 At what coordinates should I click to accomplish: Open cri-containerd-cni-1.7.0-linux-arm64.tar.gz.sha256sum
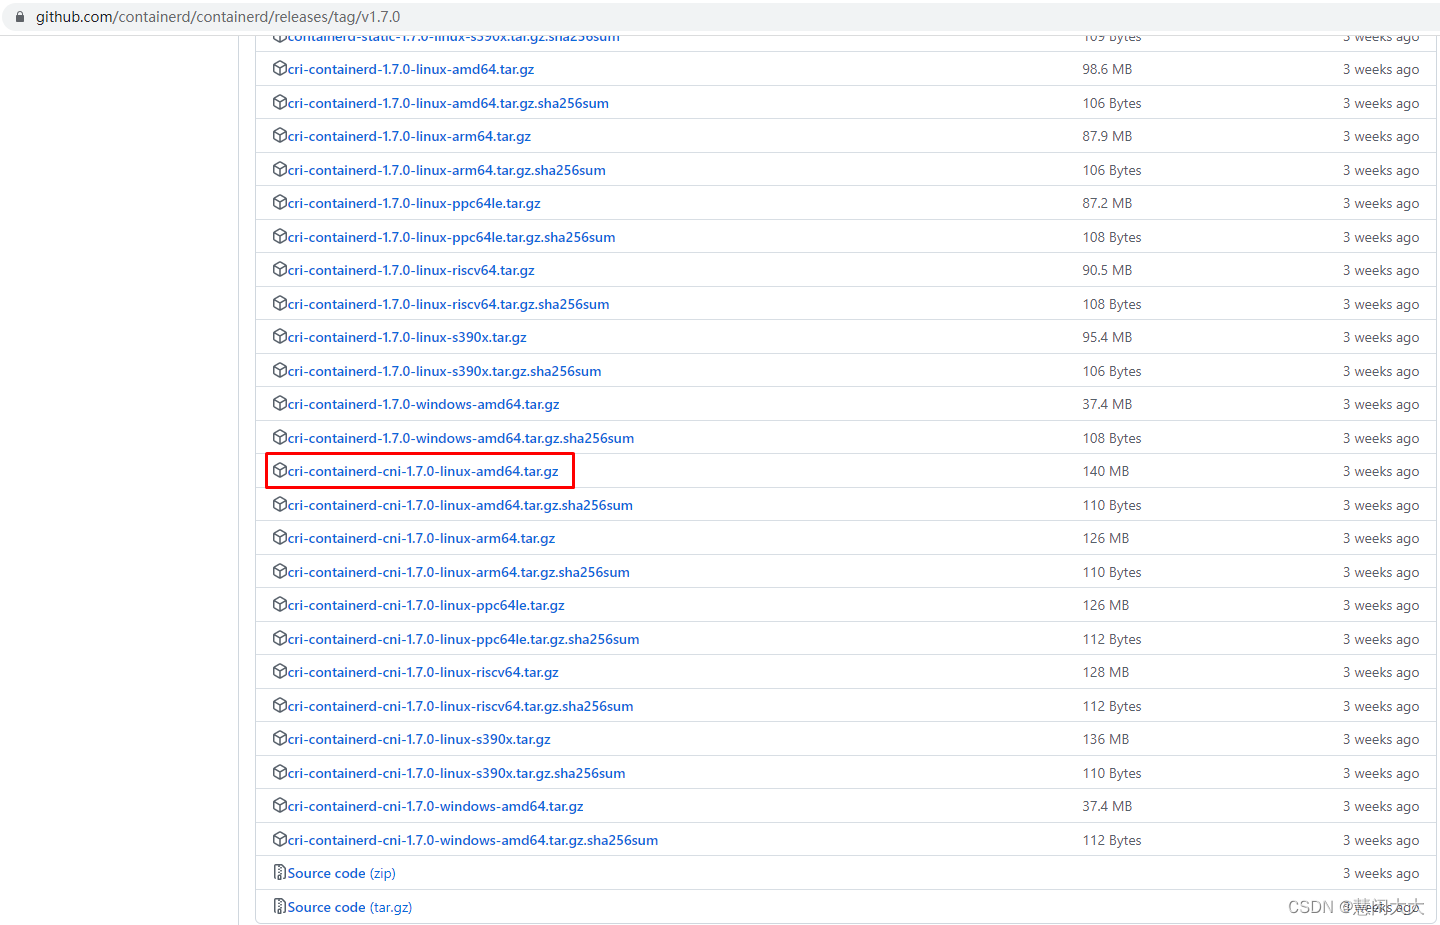coord(459,572)
